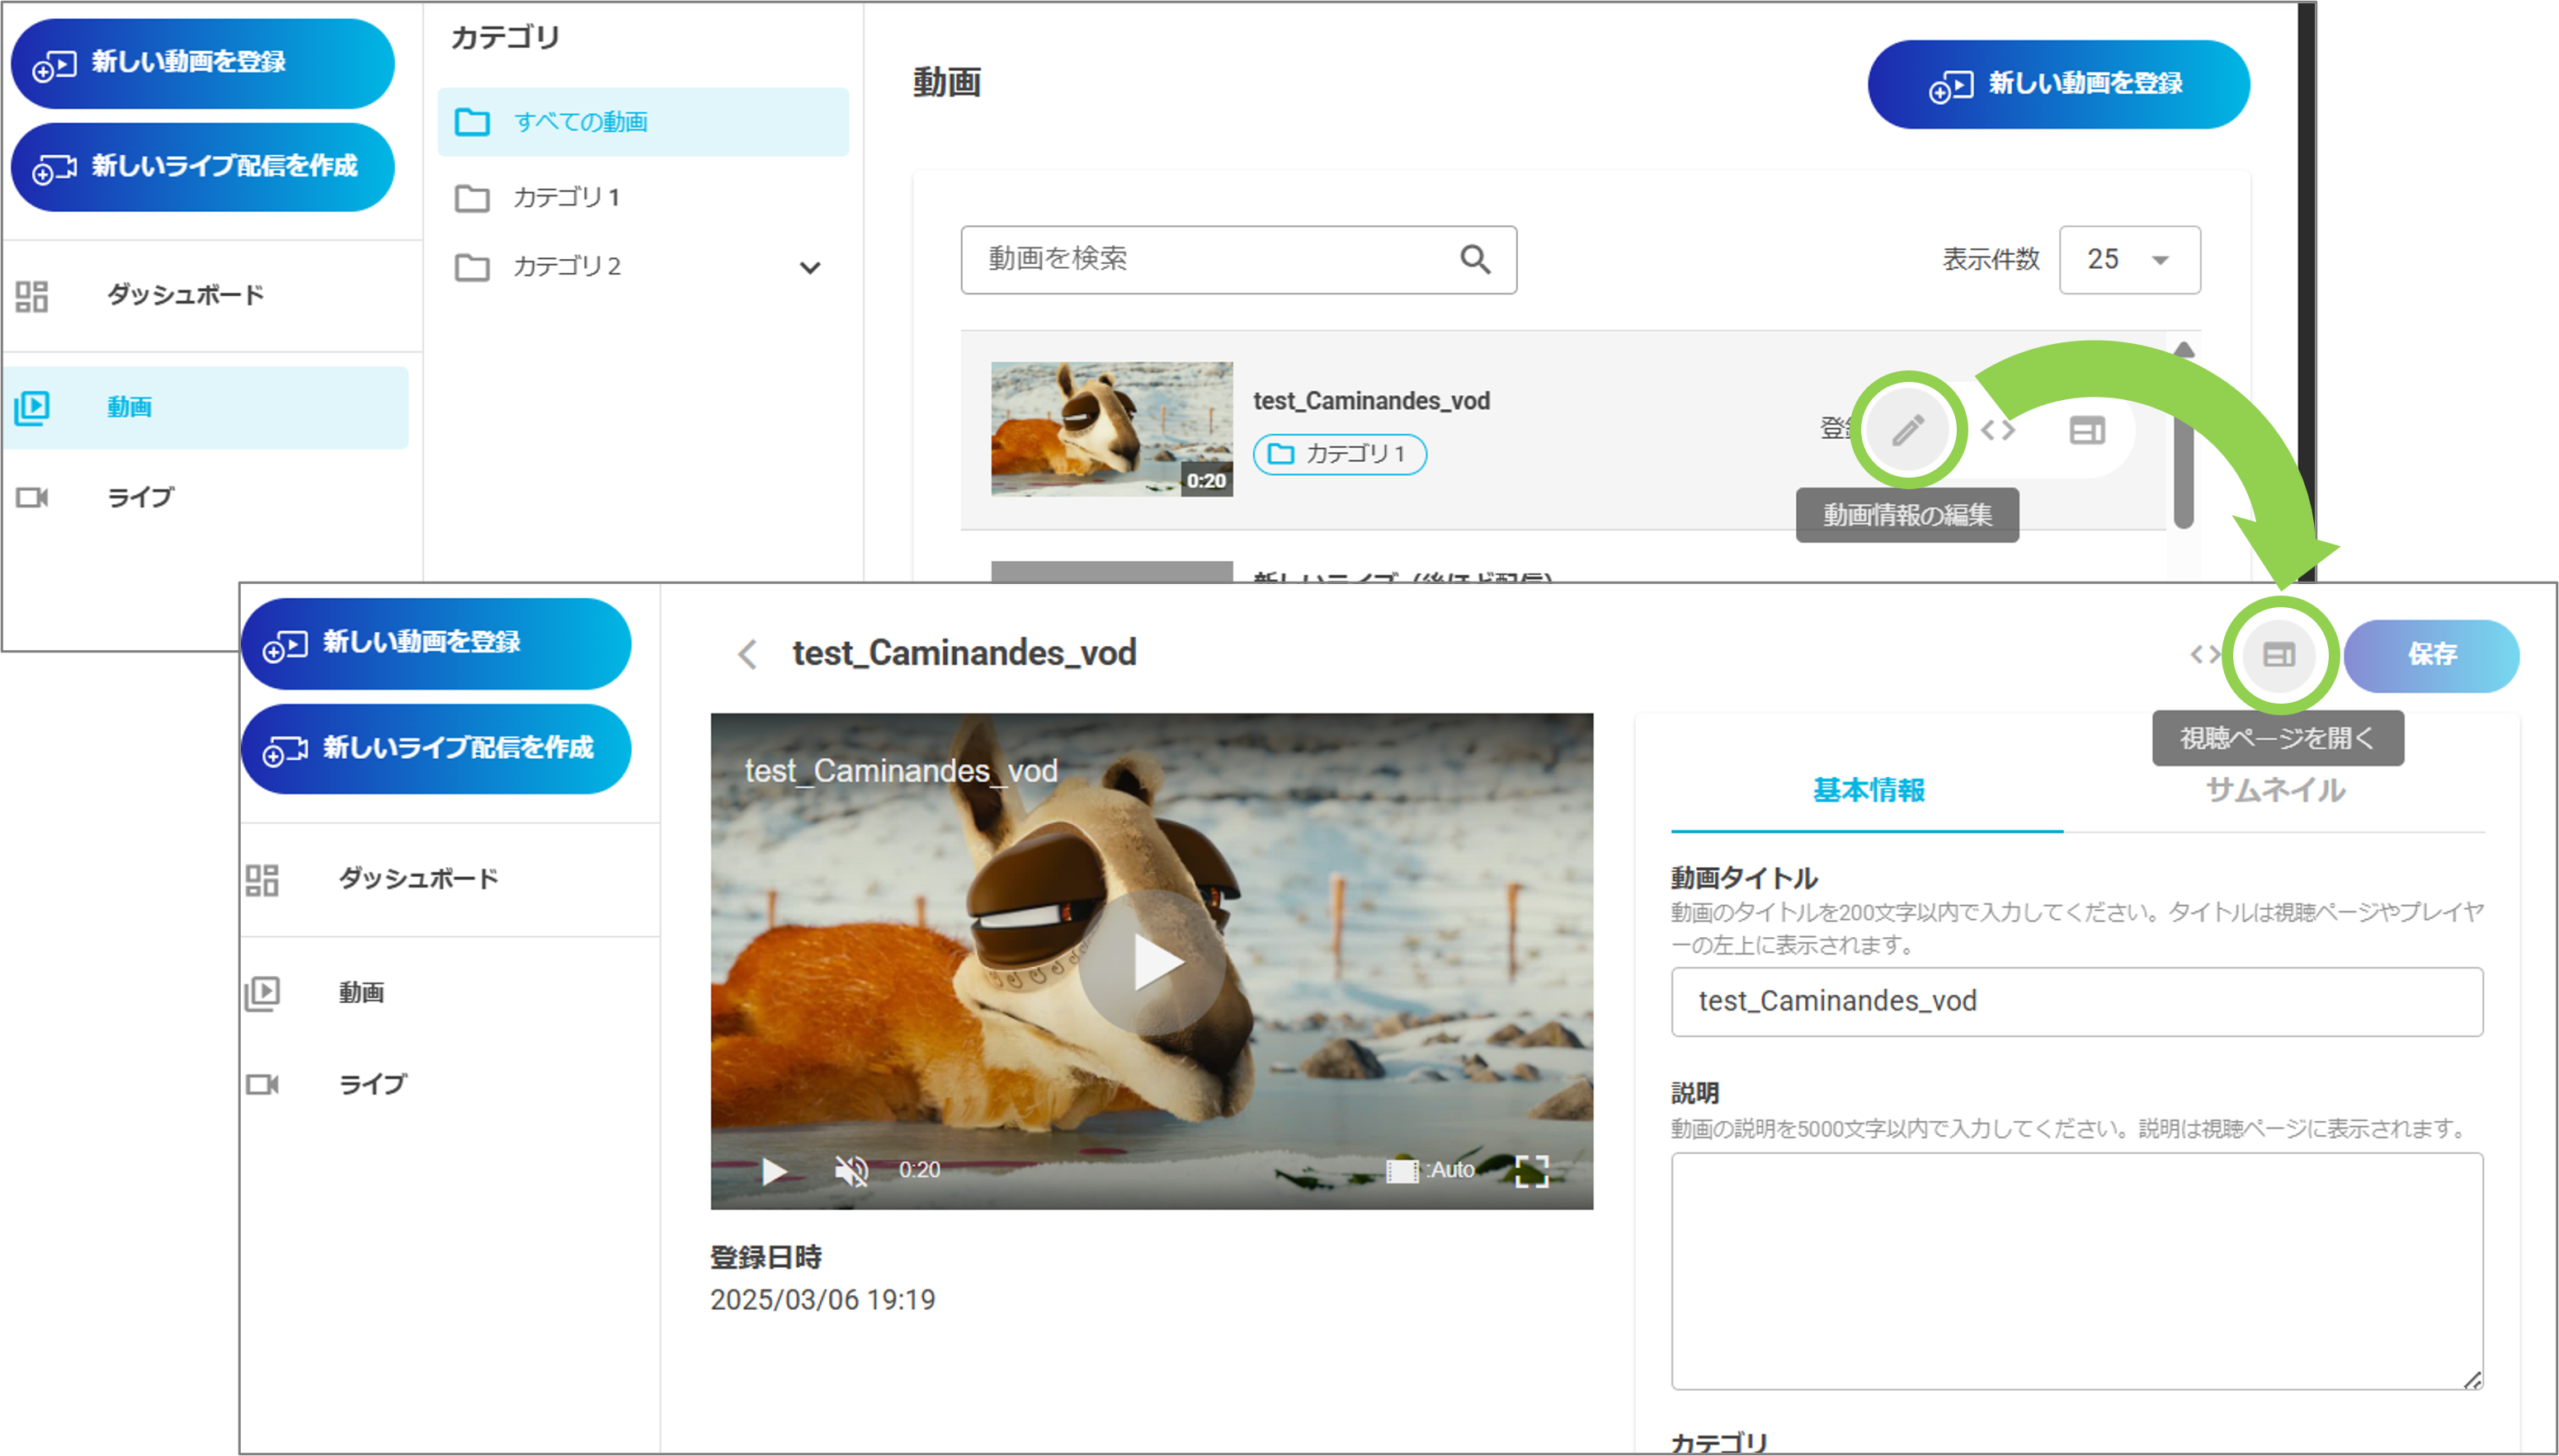This screenshot has width=2559, height=1456.
Task: Click test_Caminandes_vod title in video list
Action: [1371, 401]
